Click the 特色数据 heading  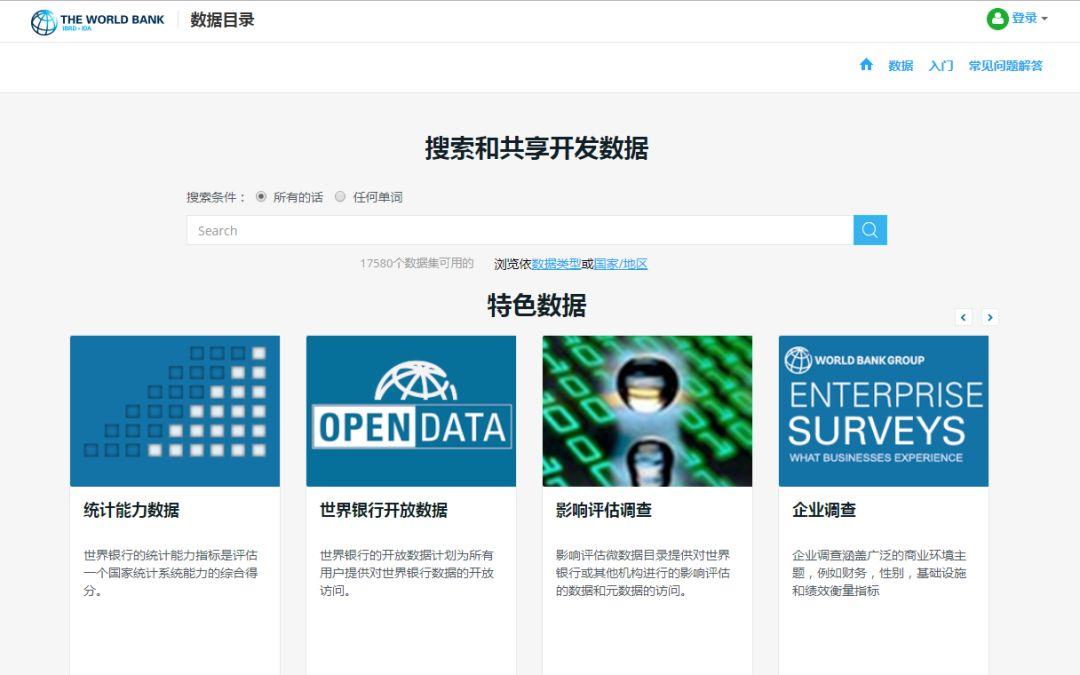coord(537,305)
